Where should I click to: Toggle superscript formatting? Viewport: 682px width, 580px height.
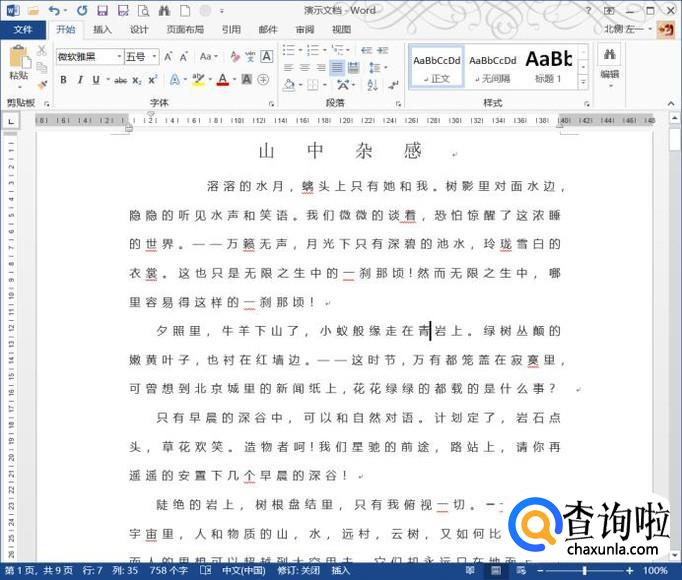[x=152, y=80]
